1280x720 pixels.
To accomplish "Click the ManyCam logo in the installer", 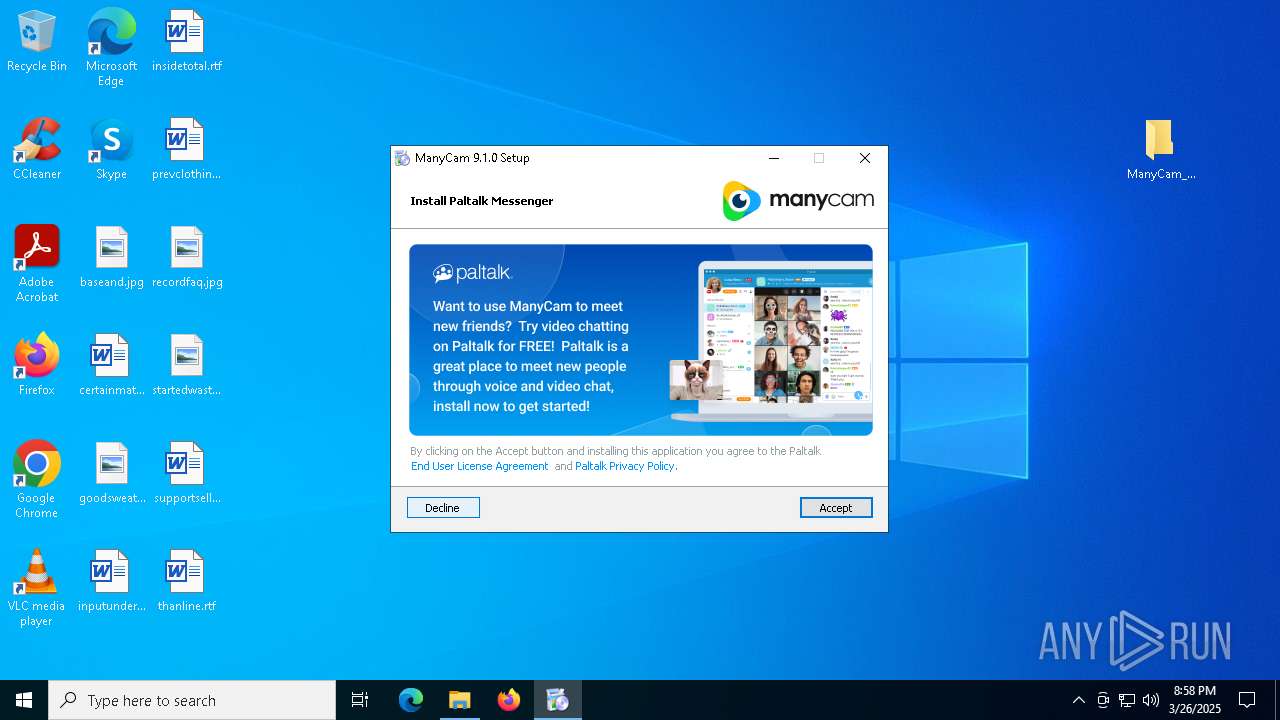I will click(x=798, y=201).
